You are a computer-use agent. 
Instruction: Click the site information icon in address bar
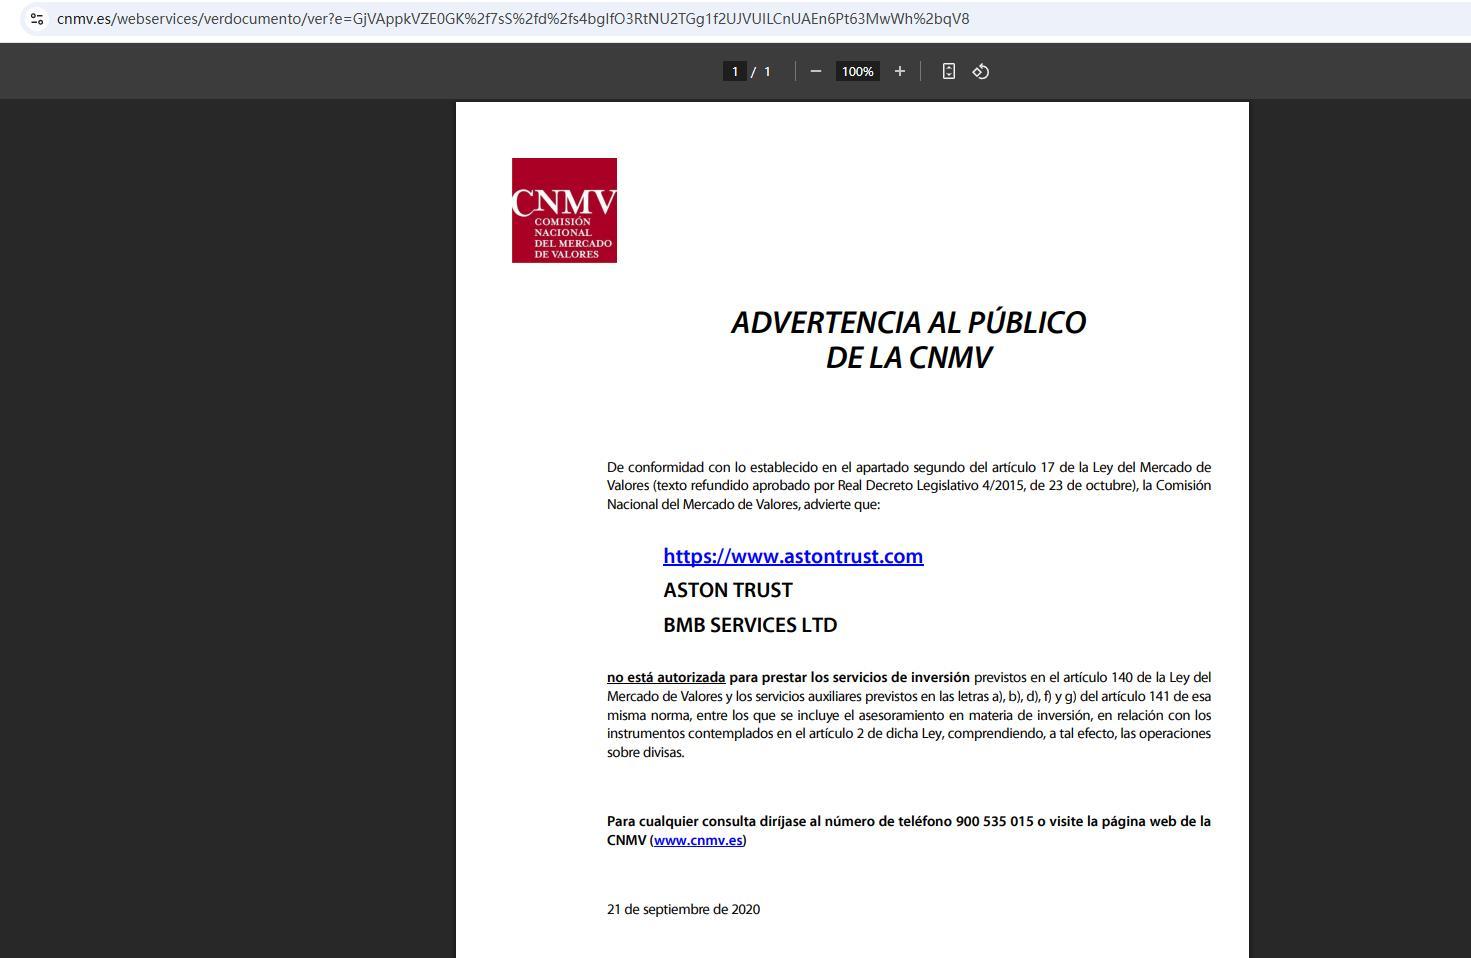[36, 19]
